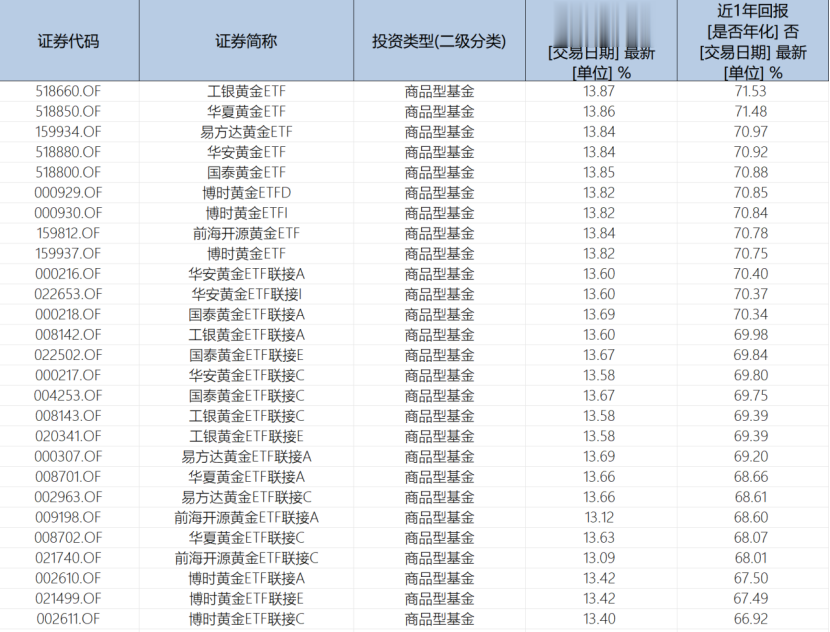Click the one-year return value 71.53
Screen dimensions: 830x632
tap(751, 92)
